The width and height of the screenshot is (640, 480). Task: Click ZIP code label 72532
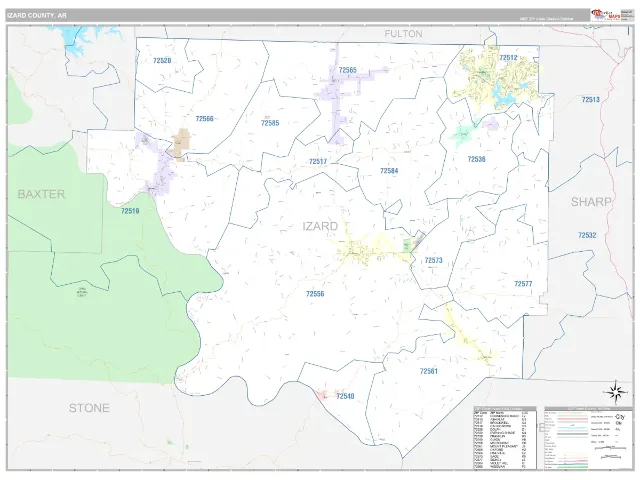click(x=587, y=236)
